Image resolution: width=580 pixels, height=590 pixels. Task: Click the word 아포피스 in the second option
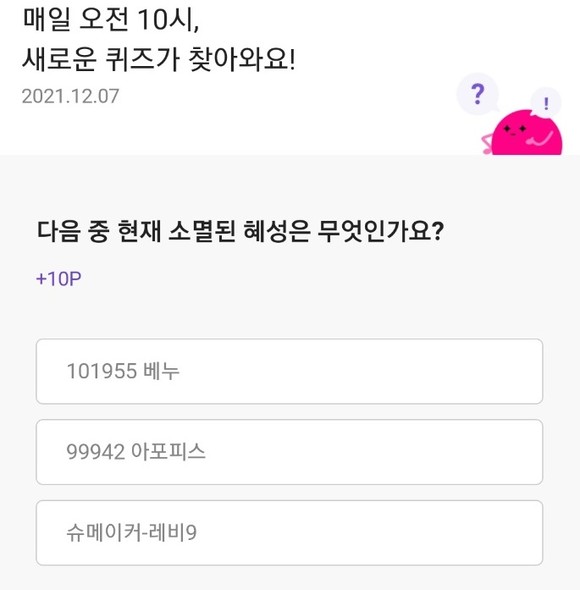pyautogui.click(x=168, y=452)
